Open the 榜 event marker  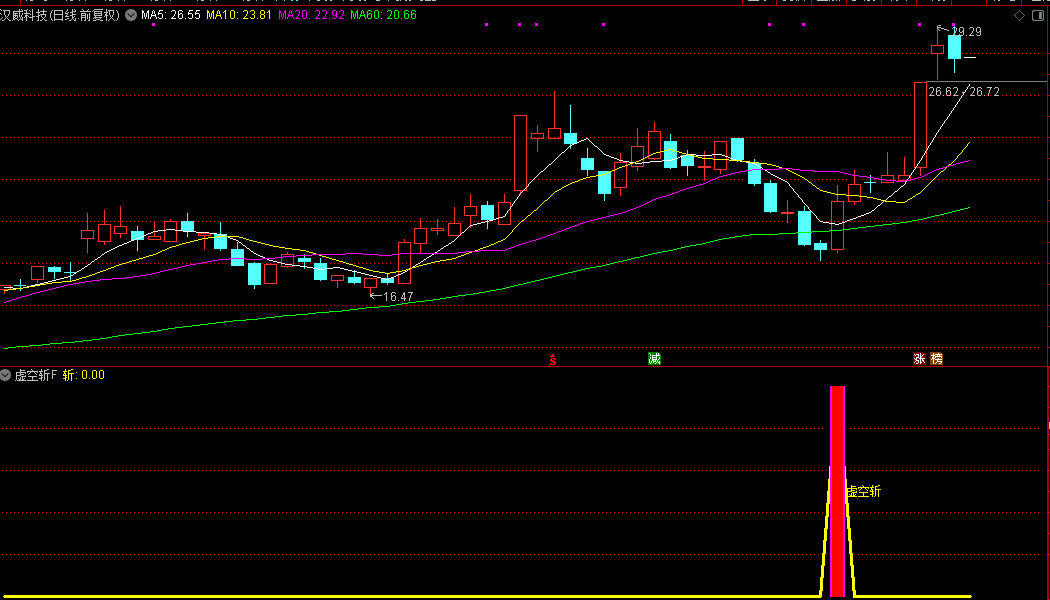(x=936, y=359)
